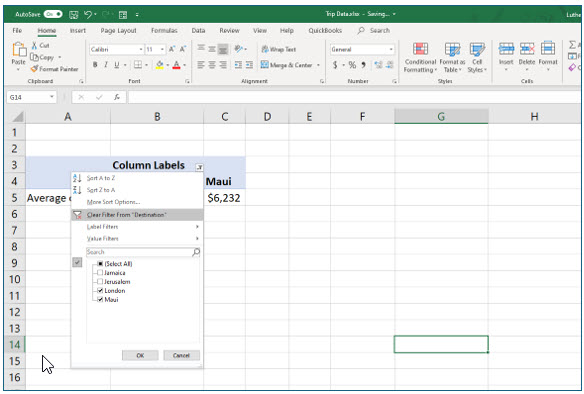584x394 pixels.
Task: Clear Filter From "Destination"
Action: tap(137, 215)
